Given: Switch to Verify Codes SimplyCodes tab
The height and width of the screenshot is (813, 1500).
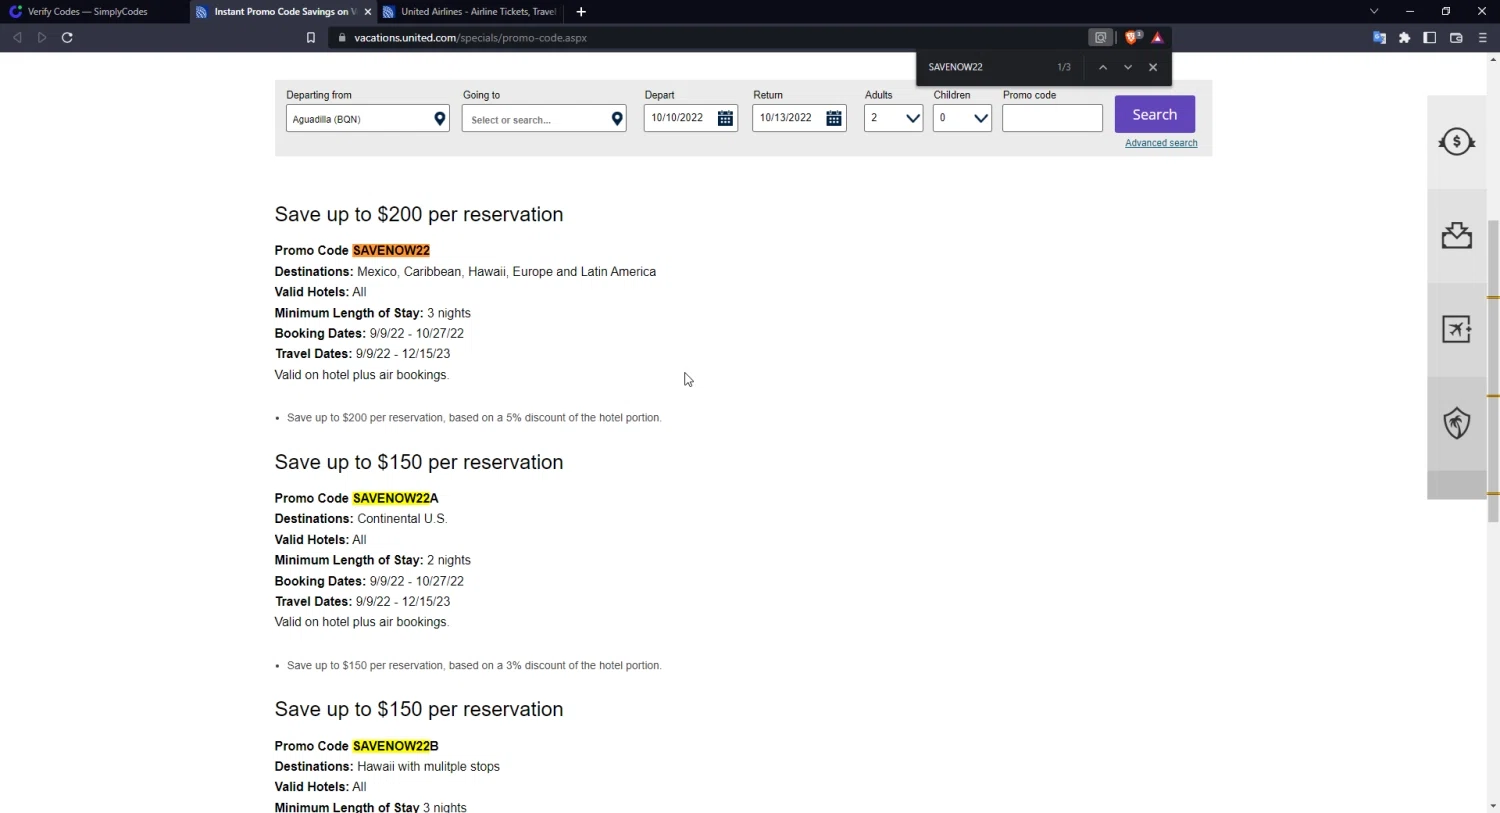Looking at the screenshot, I should pyautogui.click(x=88, y=12).
